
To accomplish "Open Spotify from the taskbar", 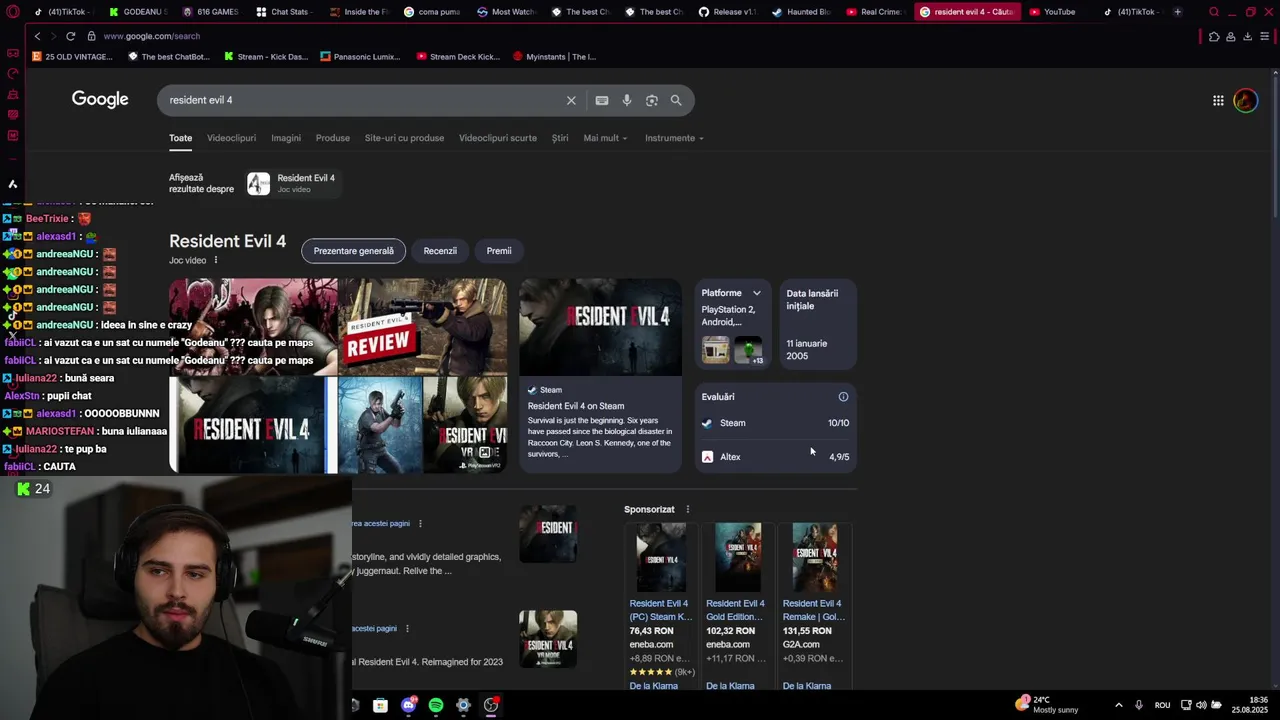I will [436, 705].
